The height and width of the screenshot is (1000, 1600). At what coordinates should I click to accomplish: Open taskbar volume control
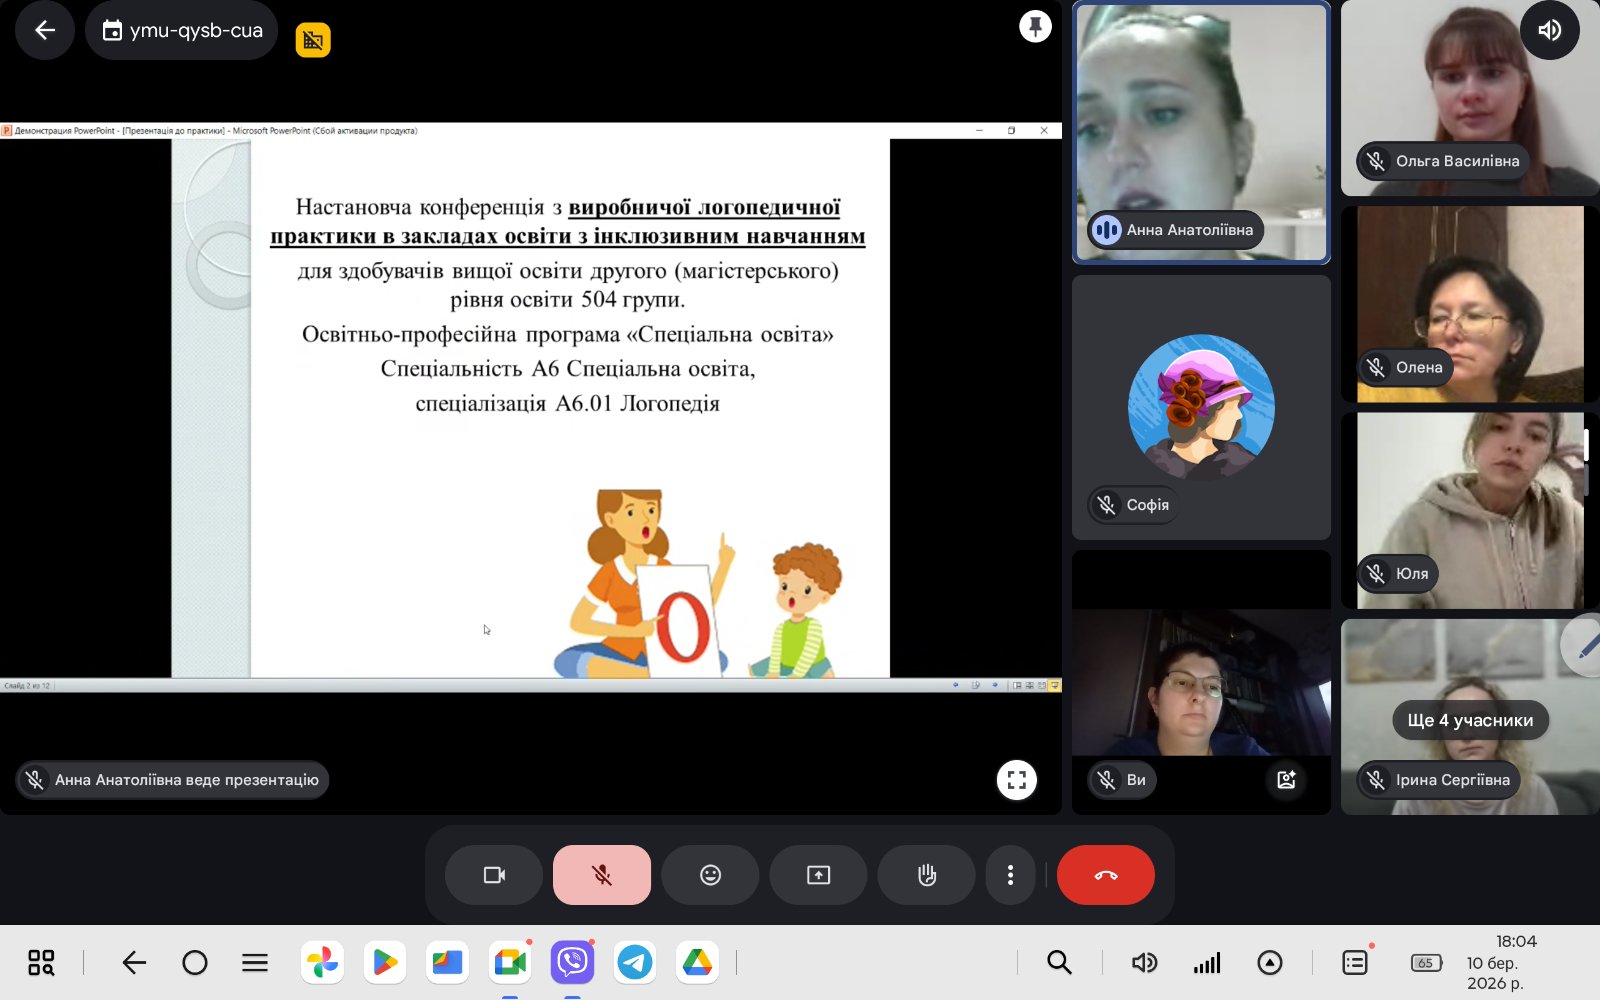[1144, 962]
